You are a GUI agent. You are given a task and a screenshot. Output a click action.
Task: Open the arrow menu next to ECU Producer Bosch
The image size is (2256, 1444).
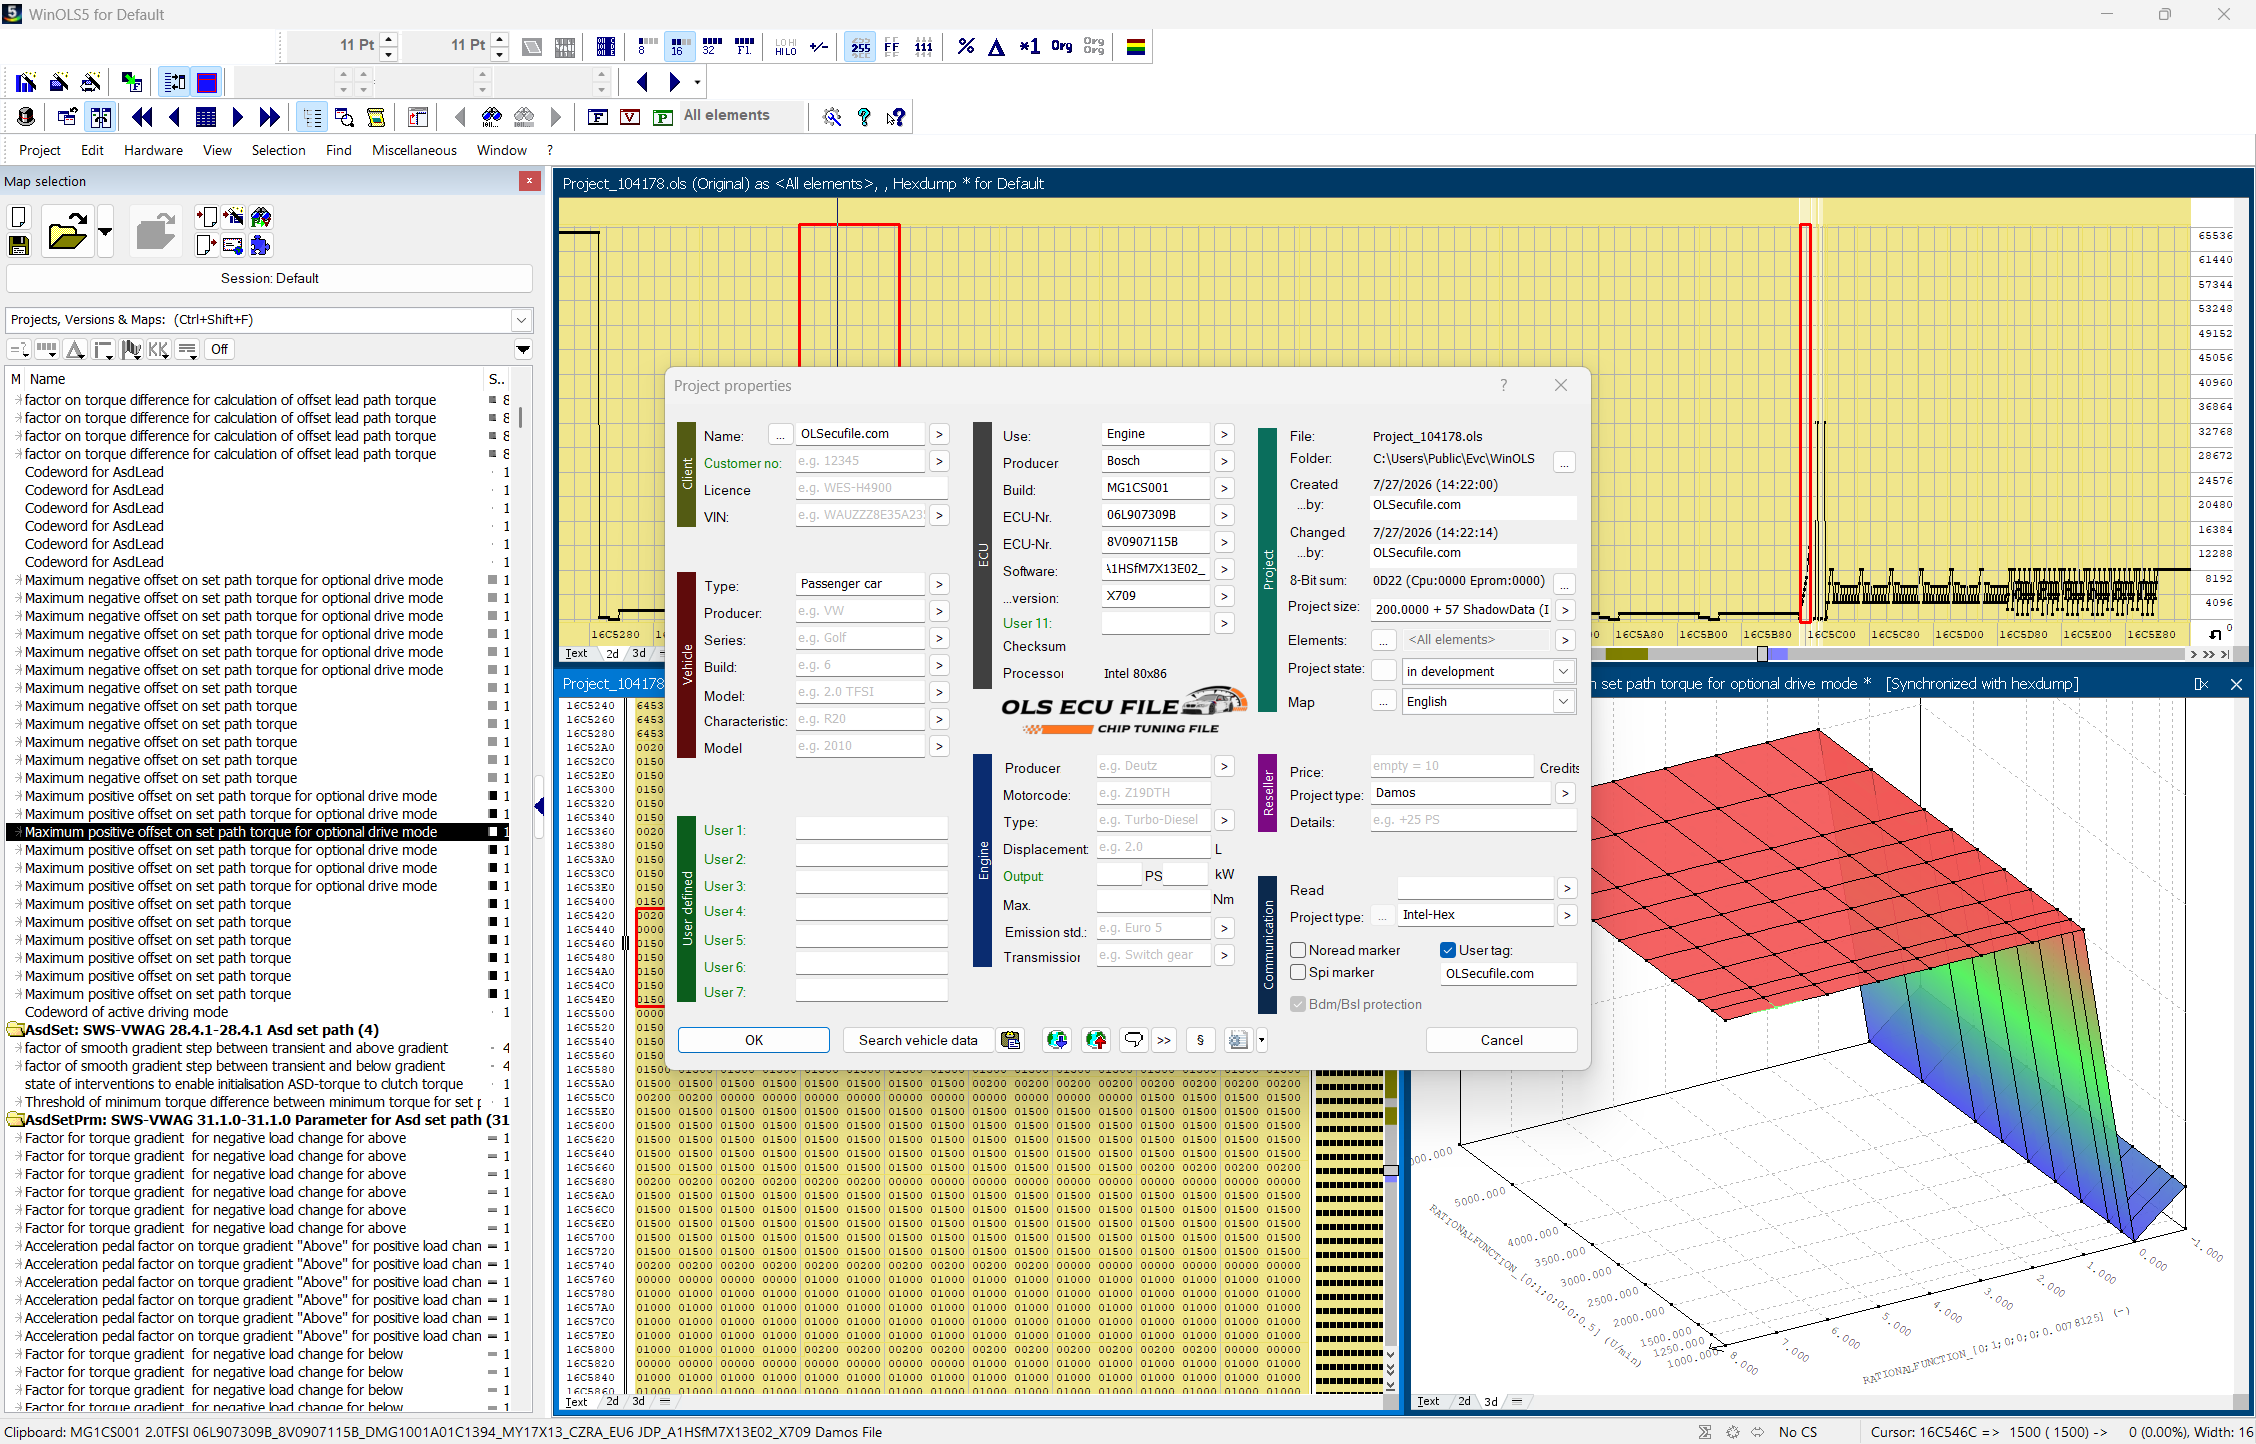click(1224, 461)
